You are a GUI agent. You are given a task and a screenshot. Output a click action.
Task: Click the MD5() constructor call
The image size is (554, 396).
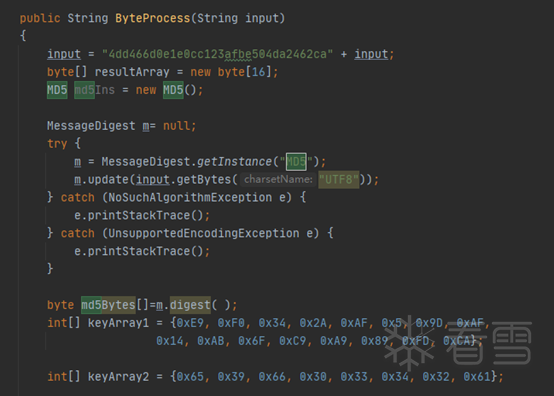click(179, 90)
